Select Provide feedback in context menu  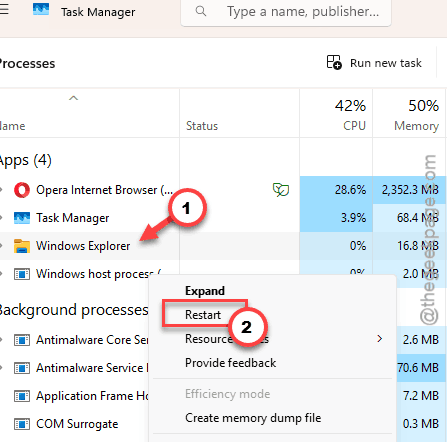[x=231, y=363]
